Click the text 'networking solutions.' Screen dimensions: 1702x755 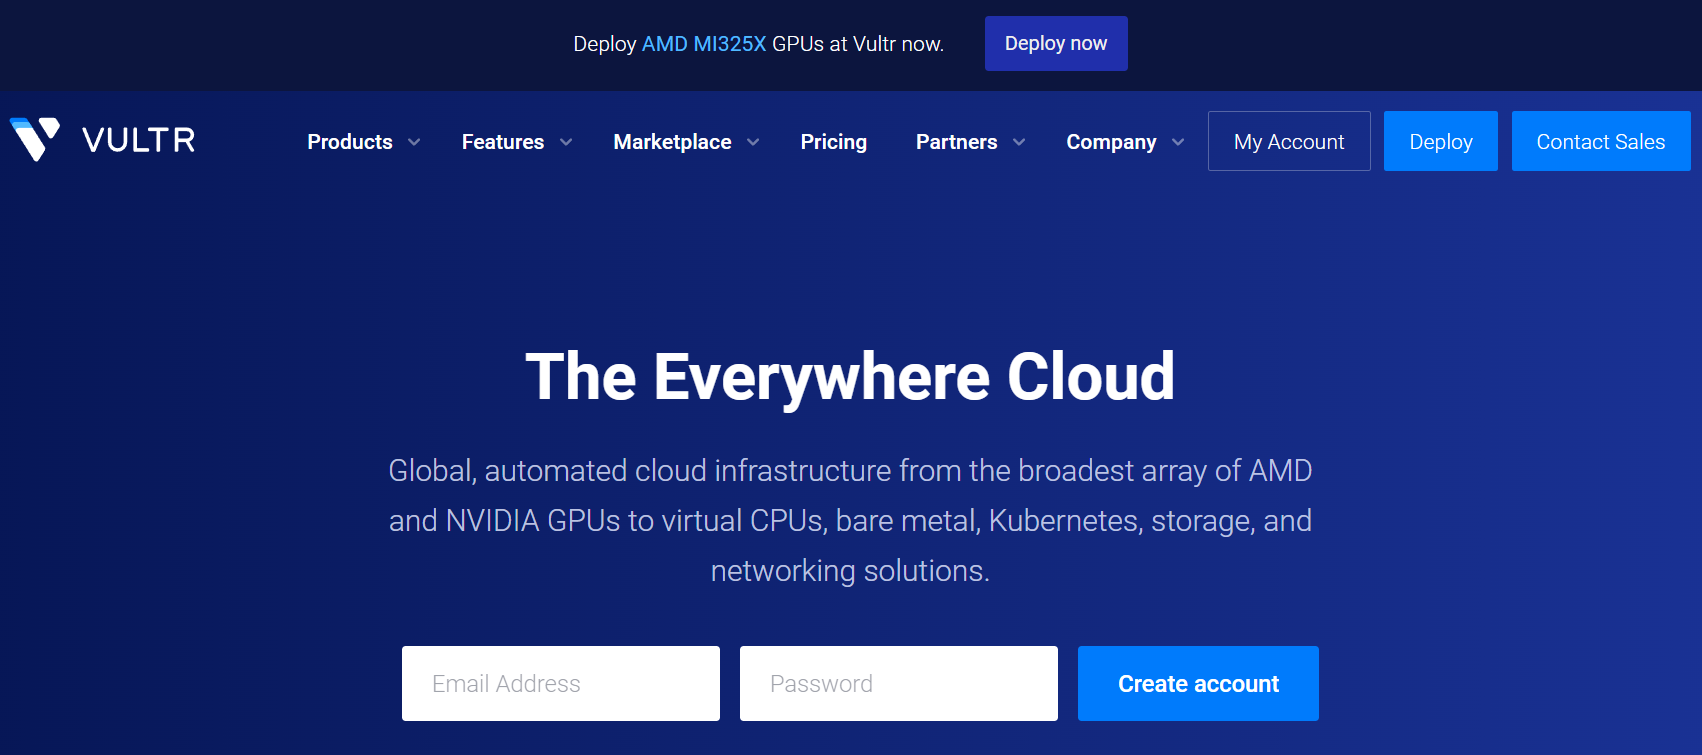[850, 571]
